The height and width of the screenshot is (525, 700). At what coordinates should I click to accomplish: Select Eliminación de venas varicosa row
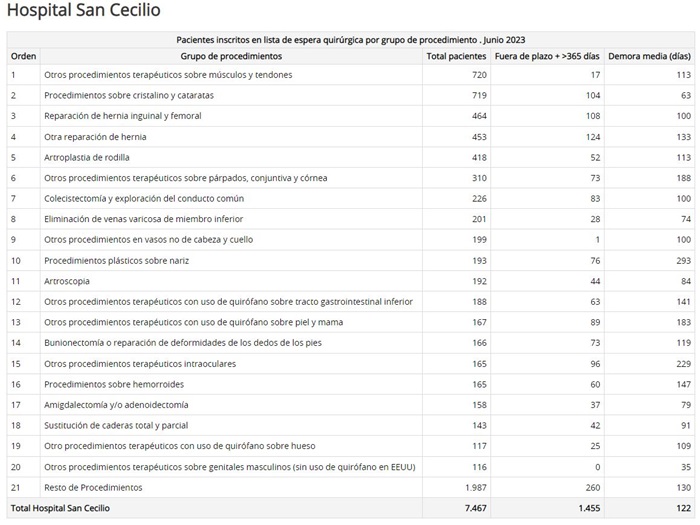[x=350, y=219]
